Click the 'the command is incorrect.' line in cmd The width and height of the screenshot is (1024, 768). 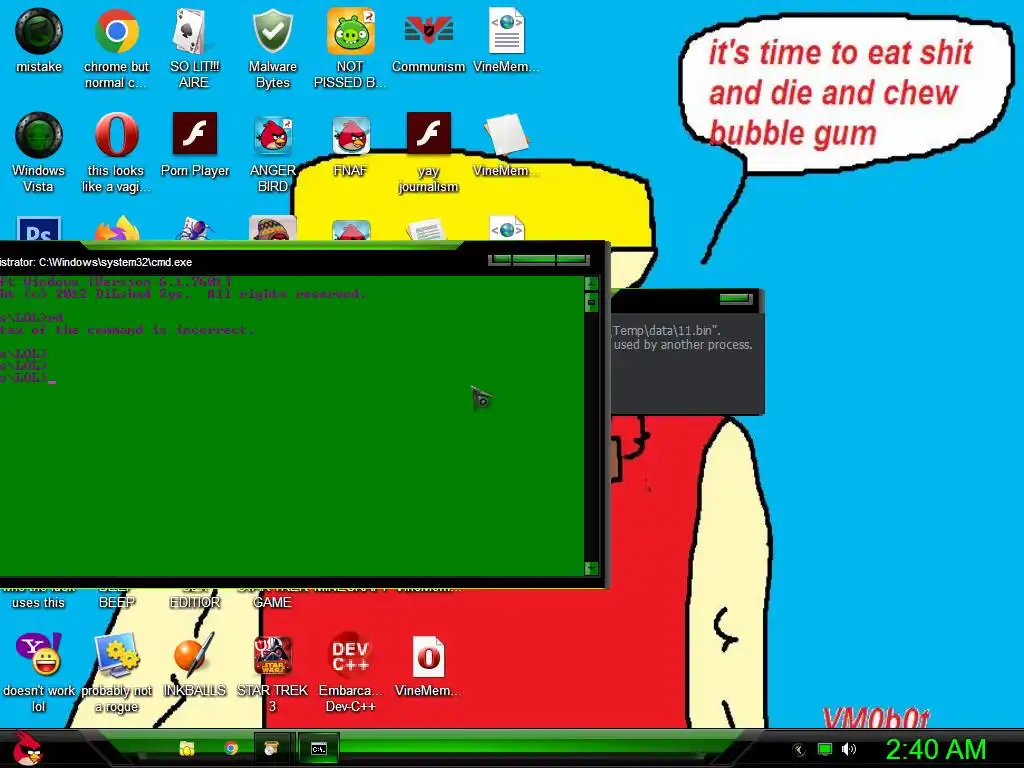126,330
